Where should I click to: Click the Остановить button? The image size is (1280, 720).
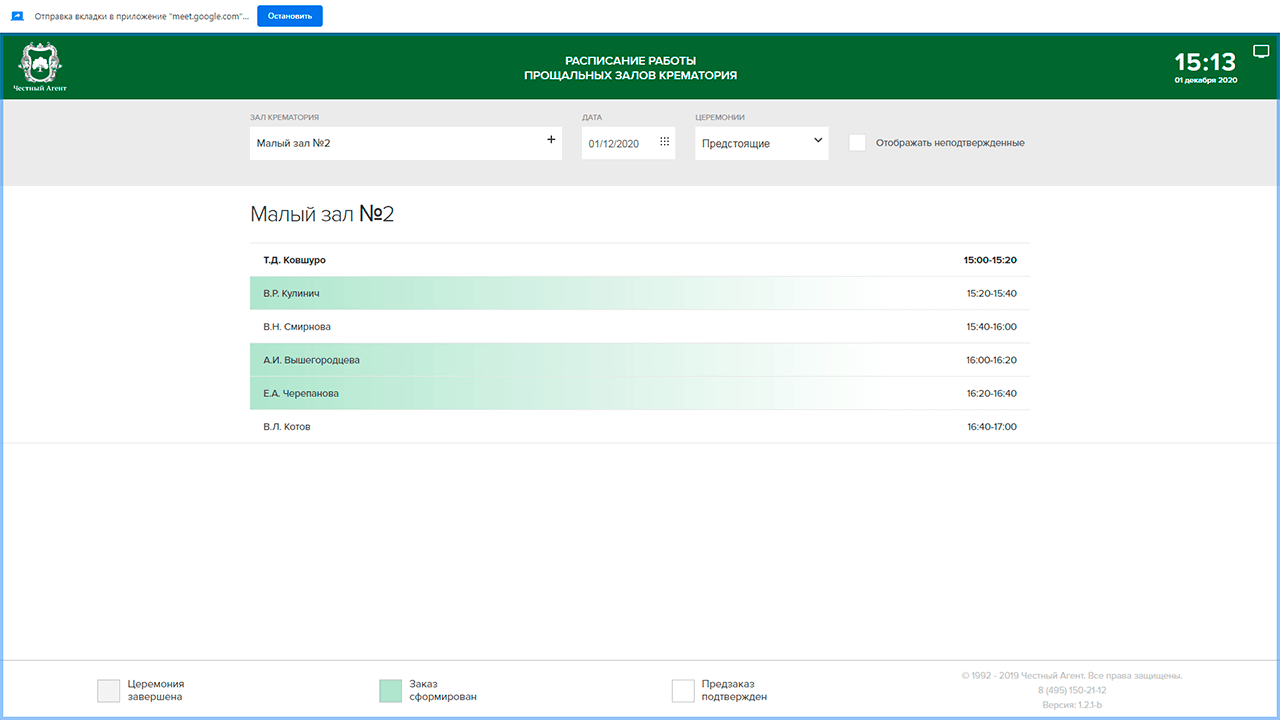(x=290, y=16)
